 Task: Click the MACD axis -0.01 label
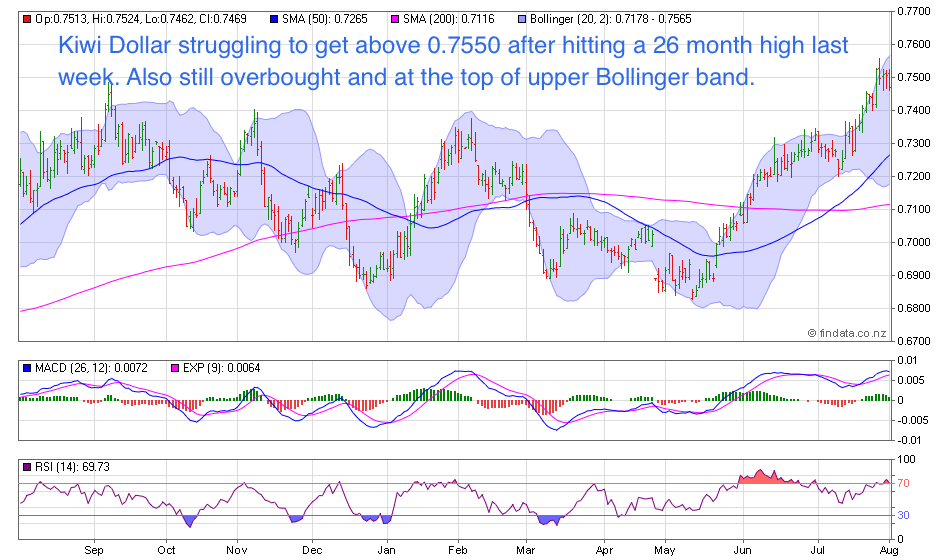coord(909,440)
